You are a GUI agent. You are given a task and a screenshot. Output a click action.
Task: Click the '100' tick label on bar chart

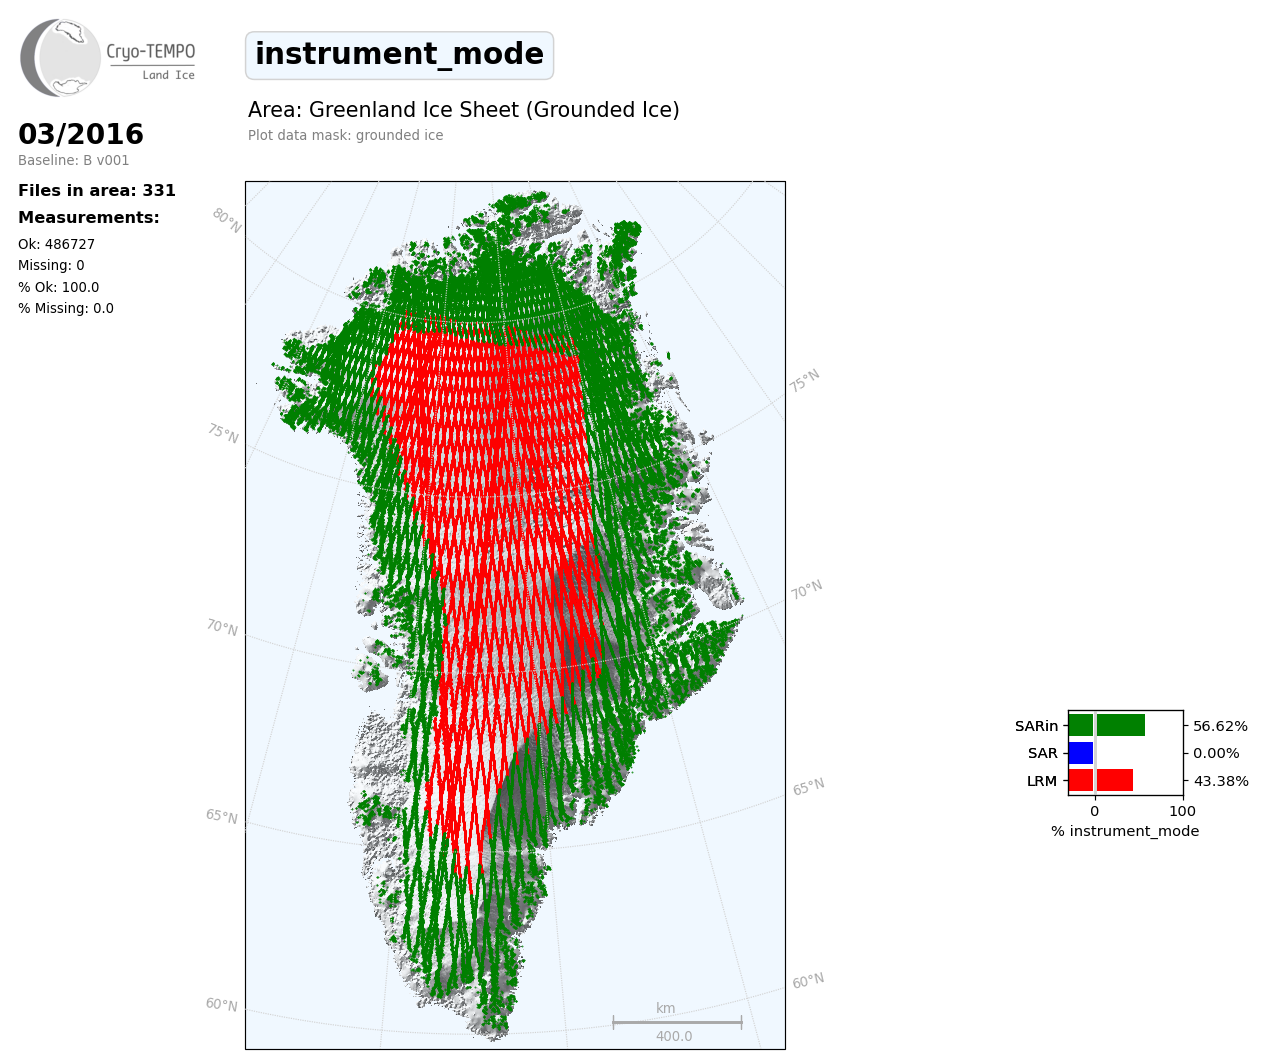click(x=1183, y=811)
